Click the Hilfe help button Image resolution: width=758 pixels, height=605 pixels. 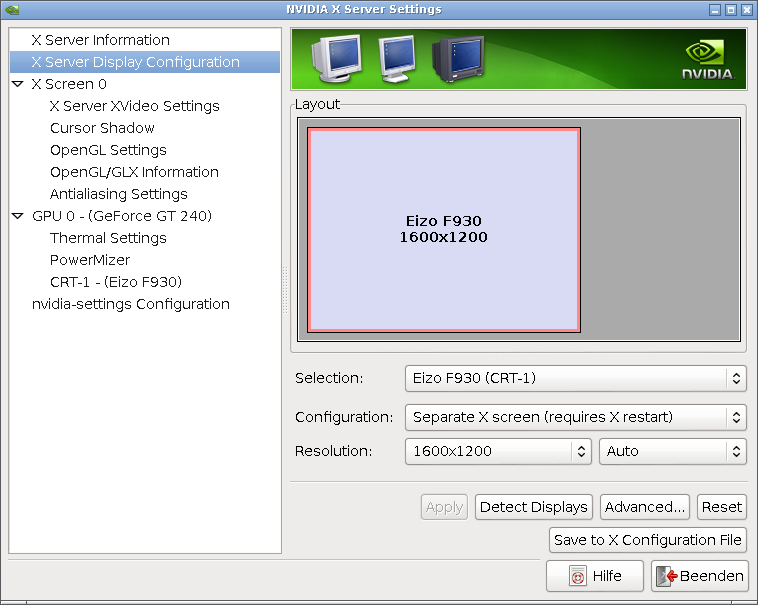tap(595, 576)
